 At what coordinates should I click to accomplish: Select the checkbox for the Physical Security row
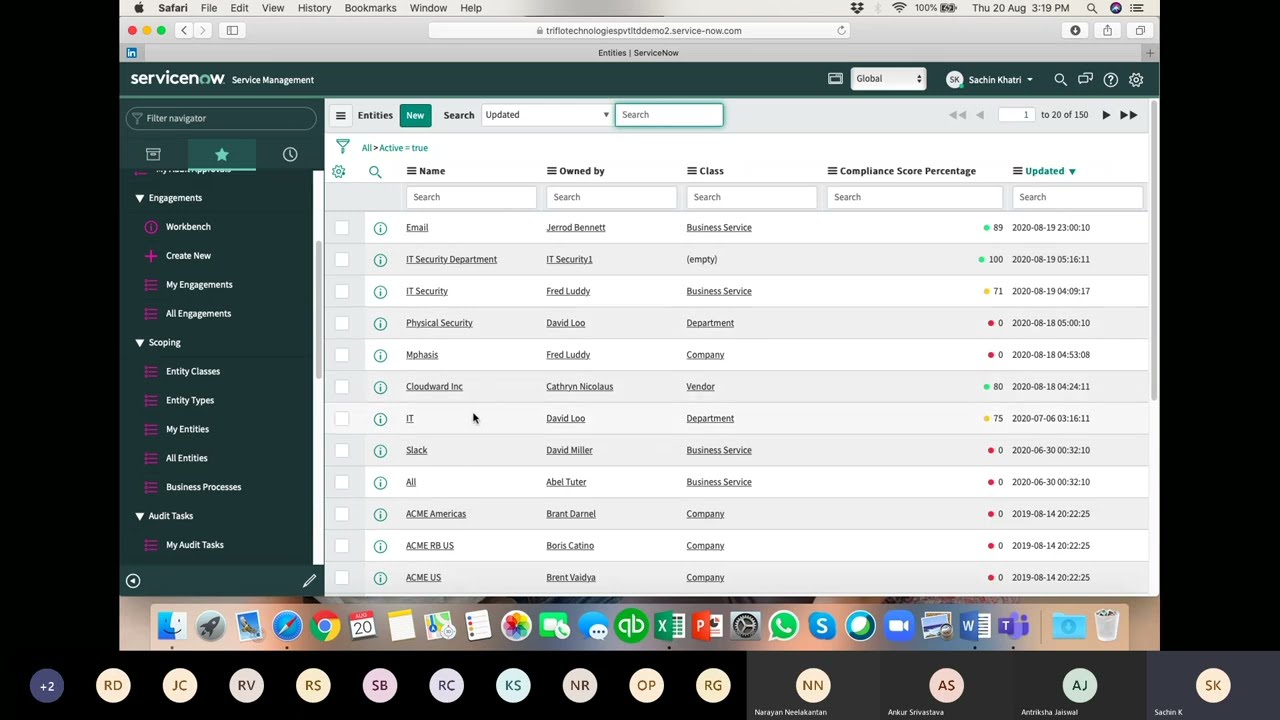[342, 323]
